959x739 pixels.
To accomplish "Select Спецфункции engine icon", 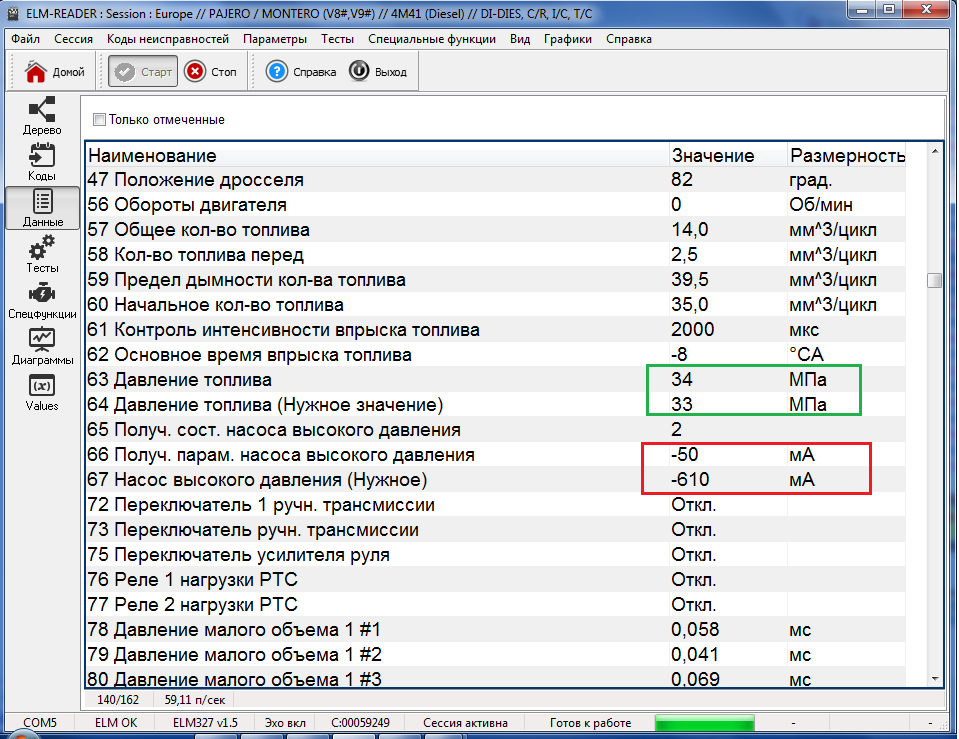I will tap(42, 294).
